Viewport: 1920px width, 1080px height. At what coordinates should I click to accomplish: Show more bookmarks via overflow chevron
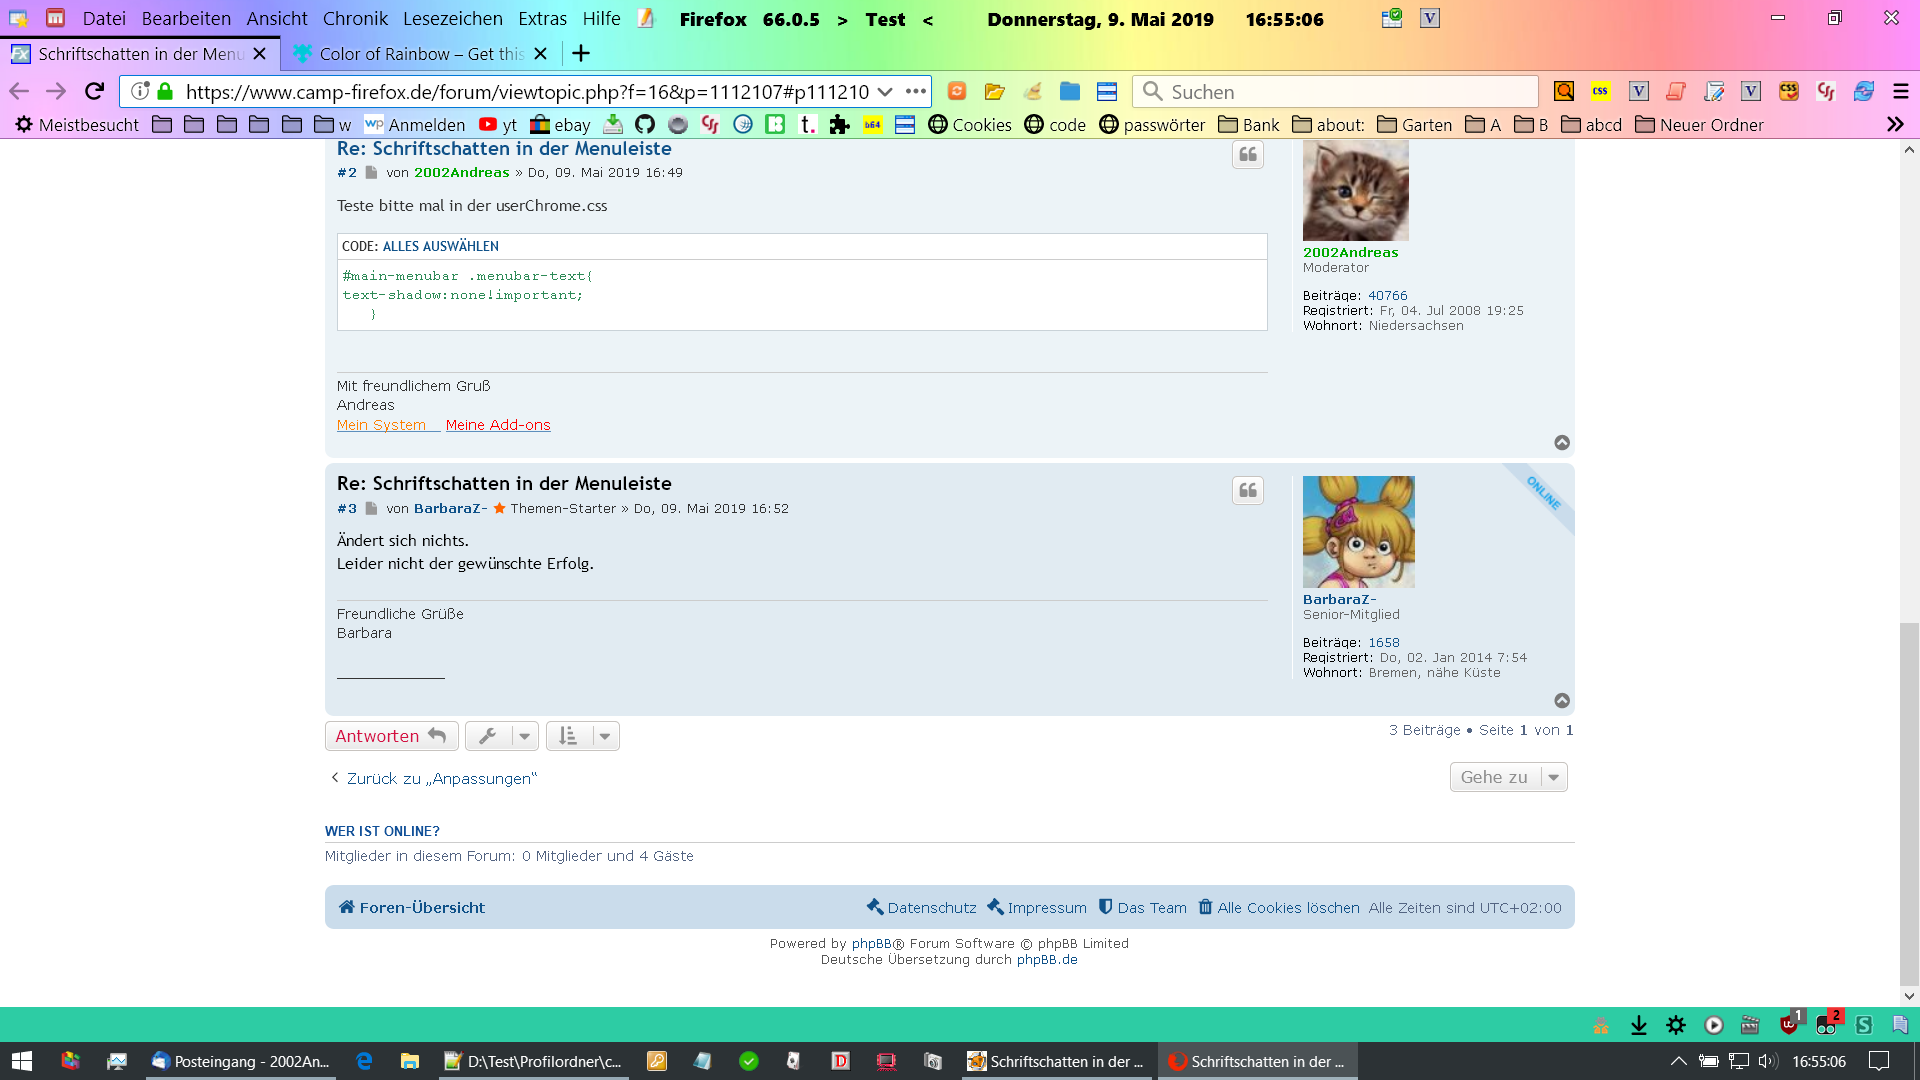(x=1894, y=124)
